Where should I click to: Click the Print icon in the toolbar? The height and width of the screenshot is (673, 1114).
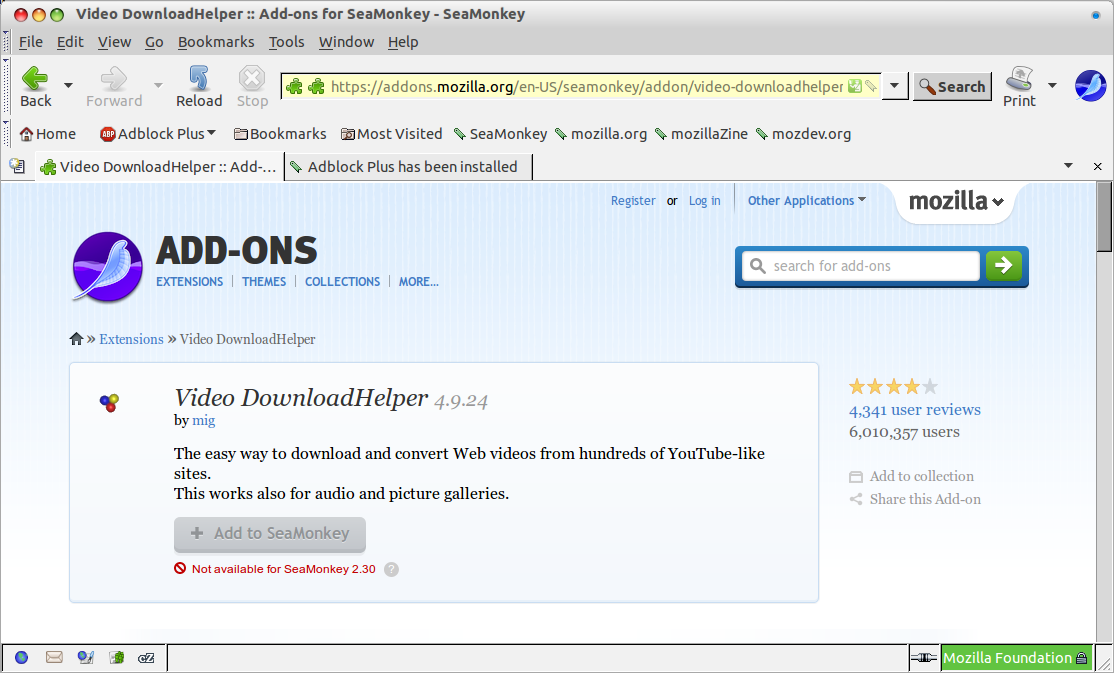coord(1020,78)
